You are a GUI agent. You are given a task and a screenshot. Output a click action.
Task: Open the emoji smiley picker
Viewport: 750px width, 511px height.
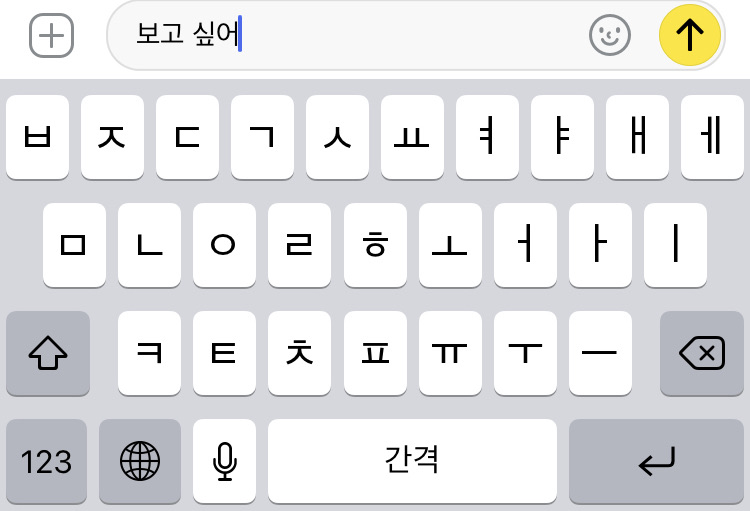click(609, 35)
